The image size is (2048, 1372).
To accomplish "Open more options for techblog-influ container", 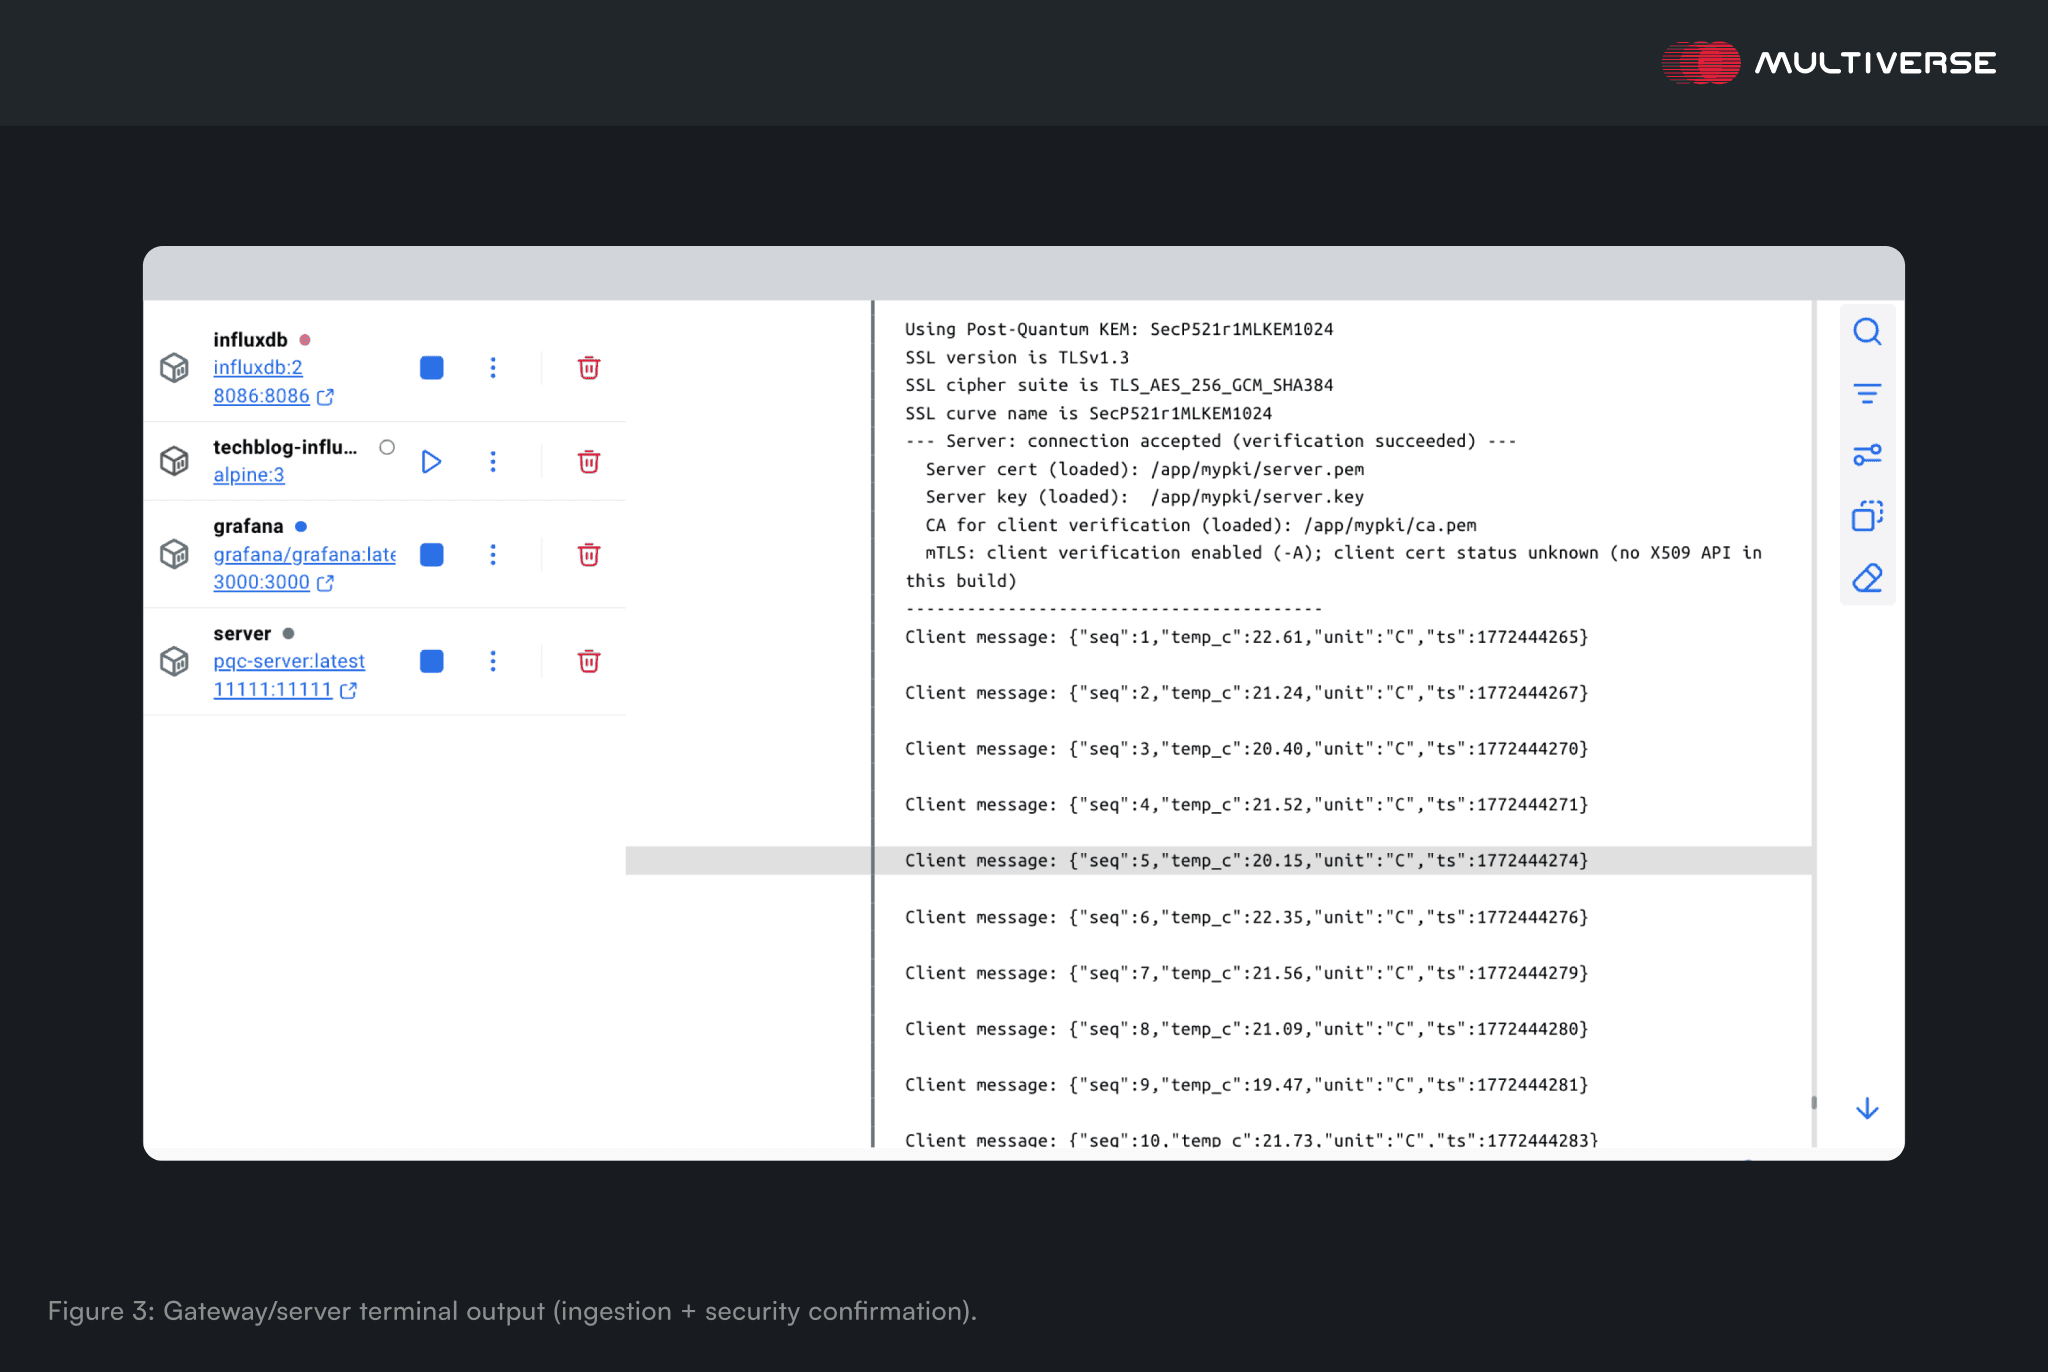I will pos(493,462).
